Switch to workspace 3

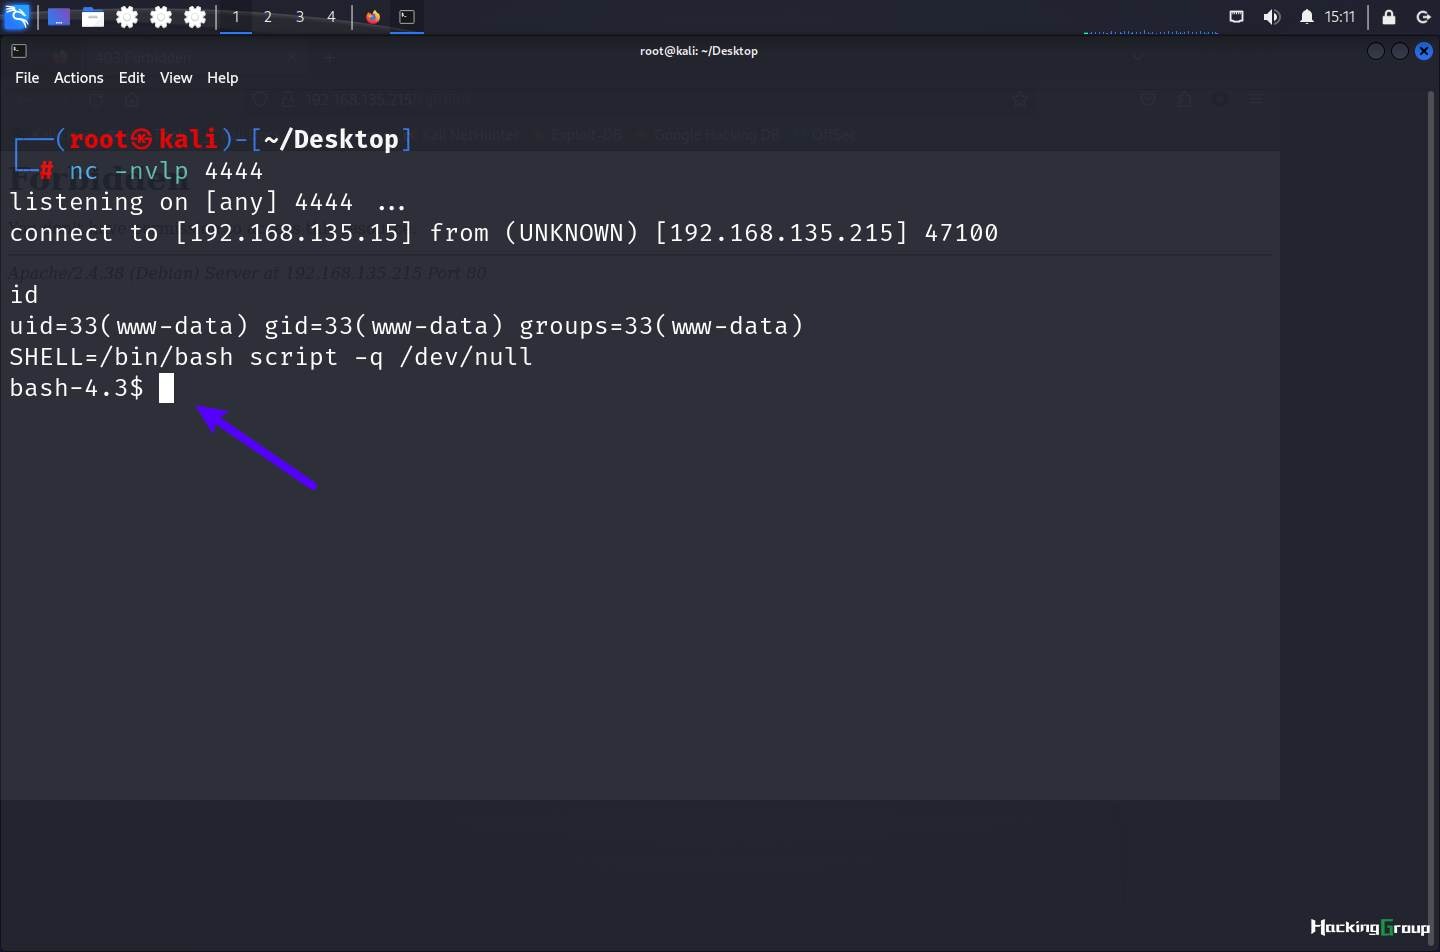coord(300,17)
